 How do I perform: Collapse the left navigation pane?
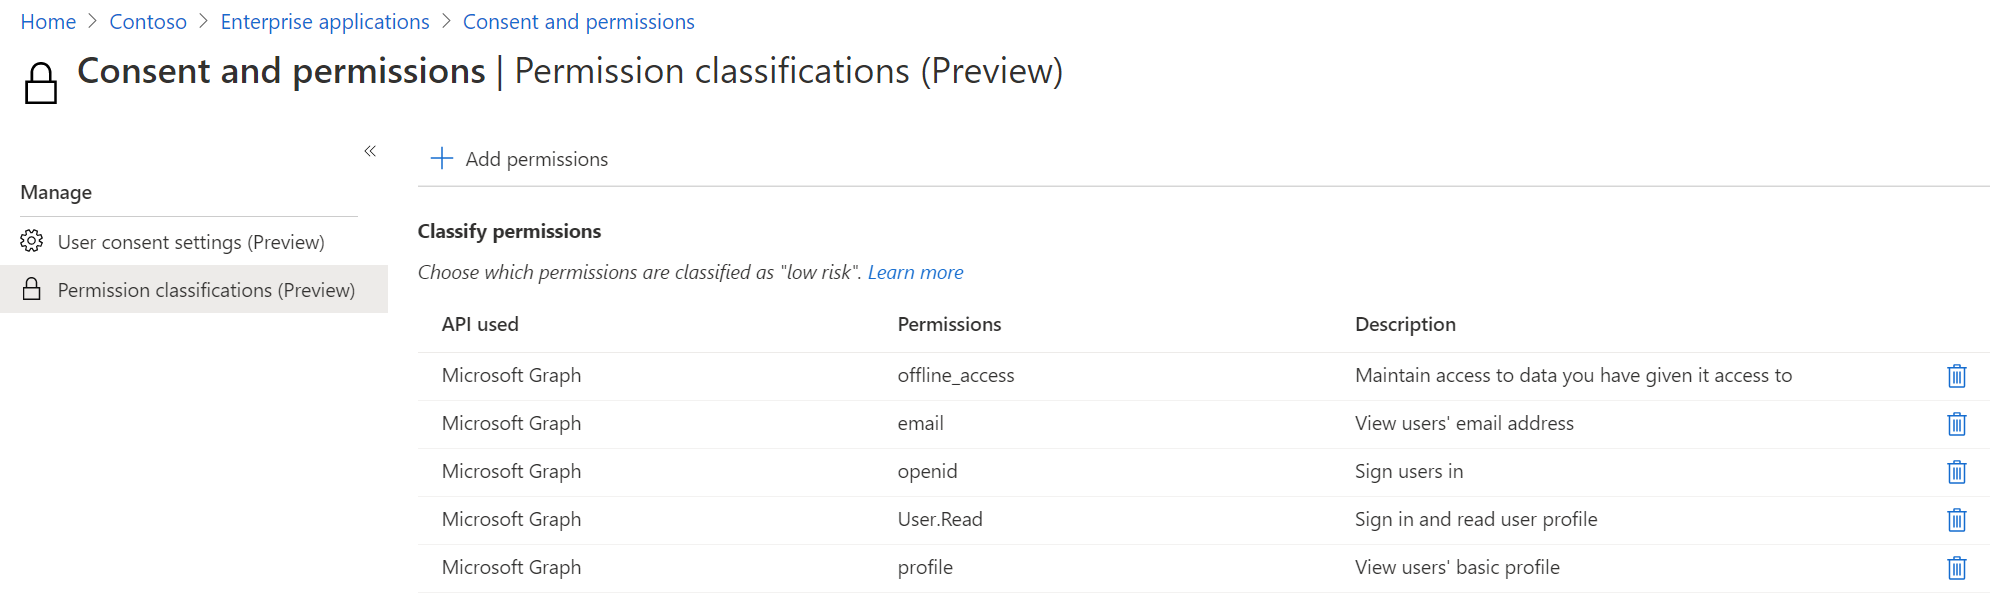(370, 151)
